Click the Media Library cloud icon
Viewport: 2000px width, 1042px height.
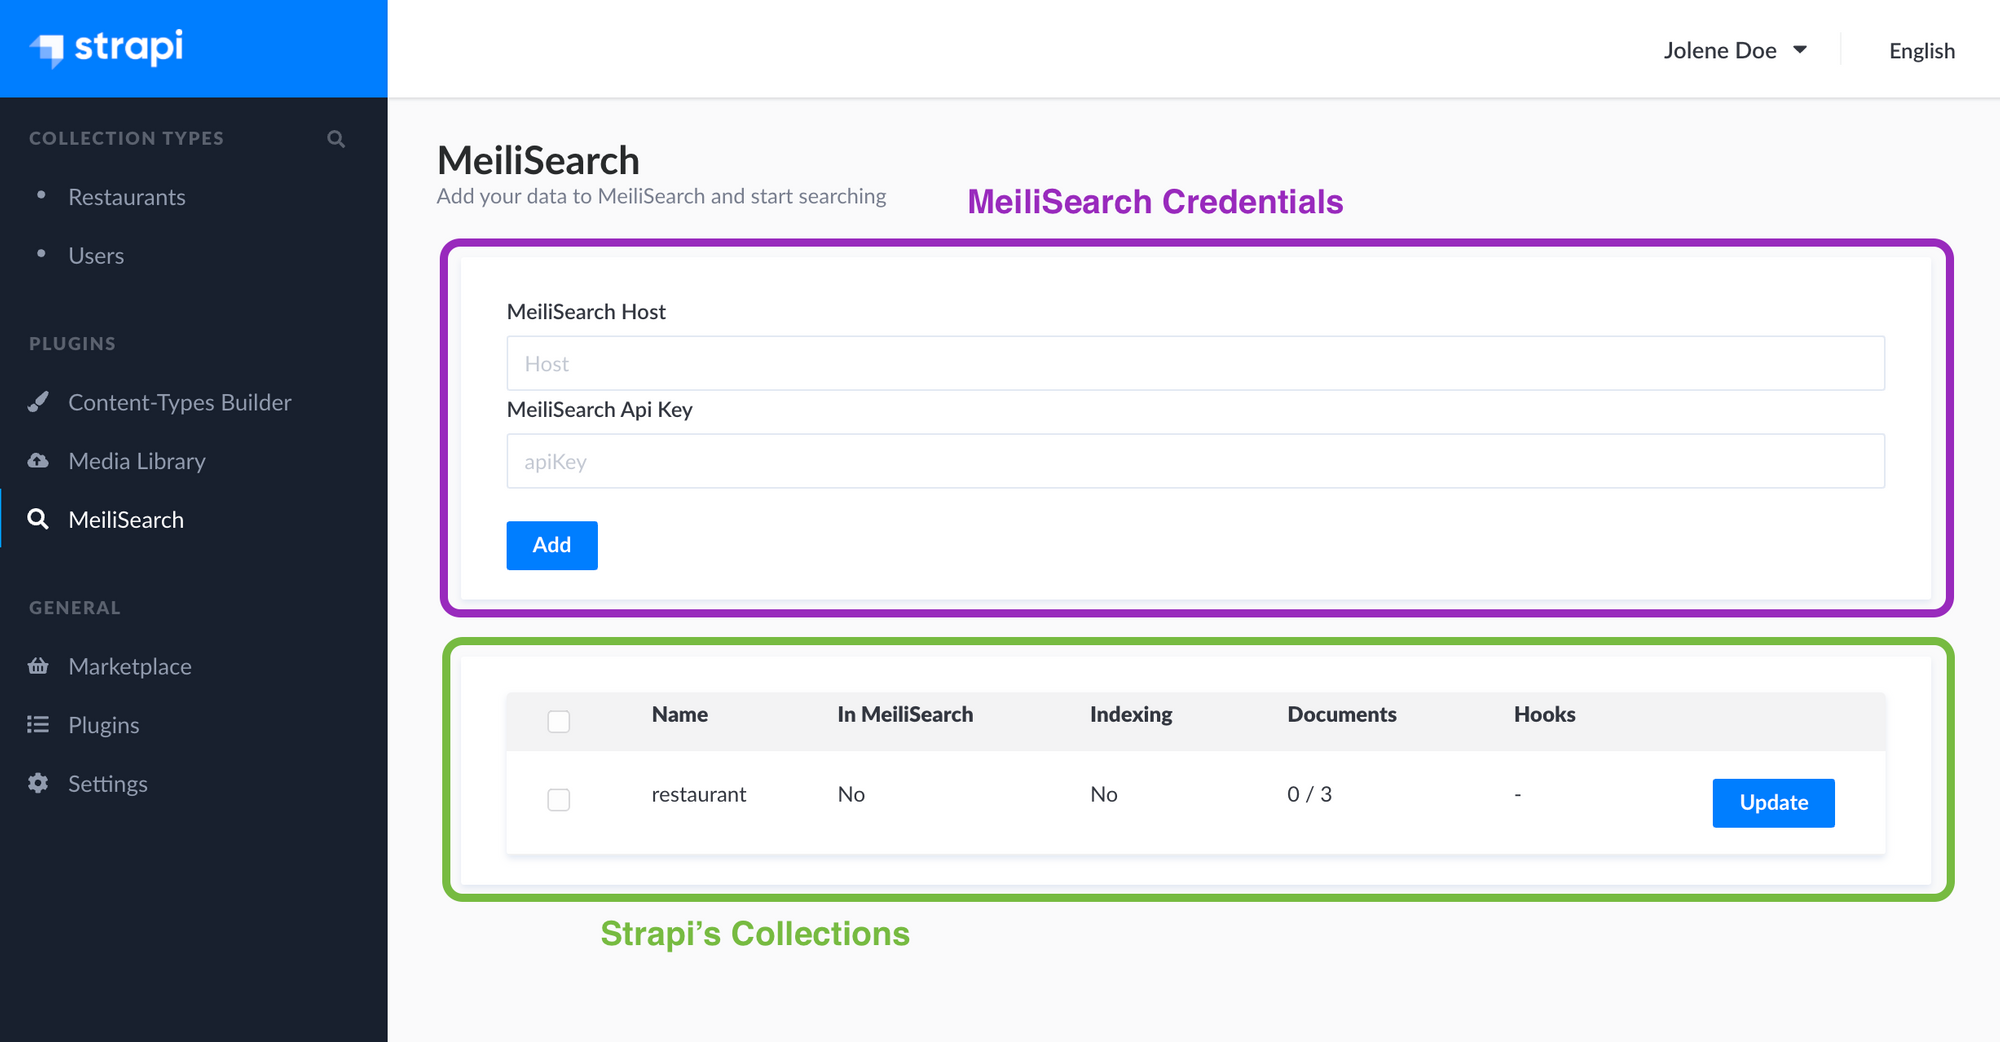tap(38, 461)
